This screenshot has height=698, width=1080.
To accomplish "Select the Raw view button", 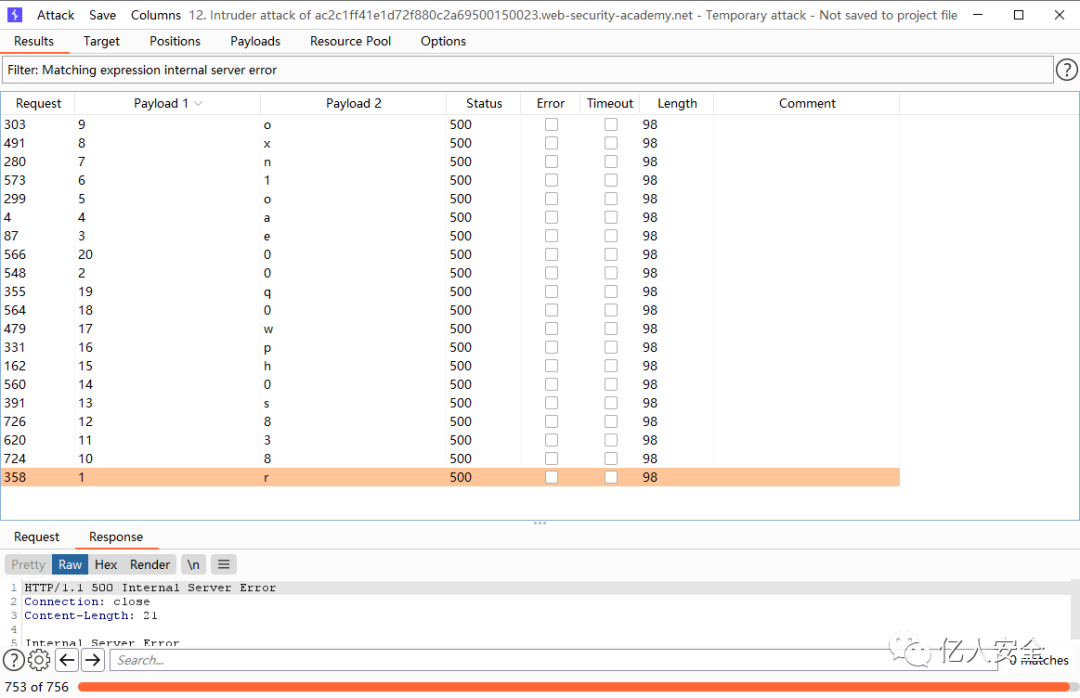I will [70, 564].
